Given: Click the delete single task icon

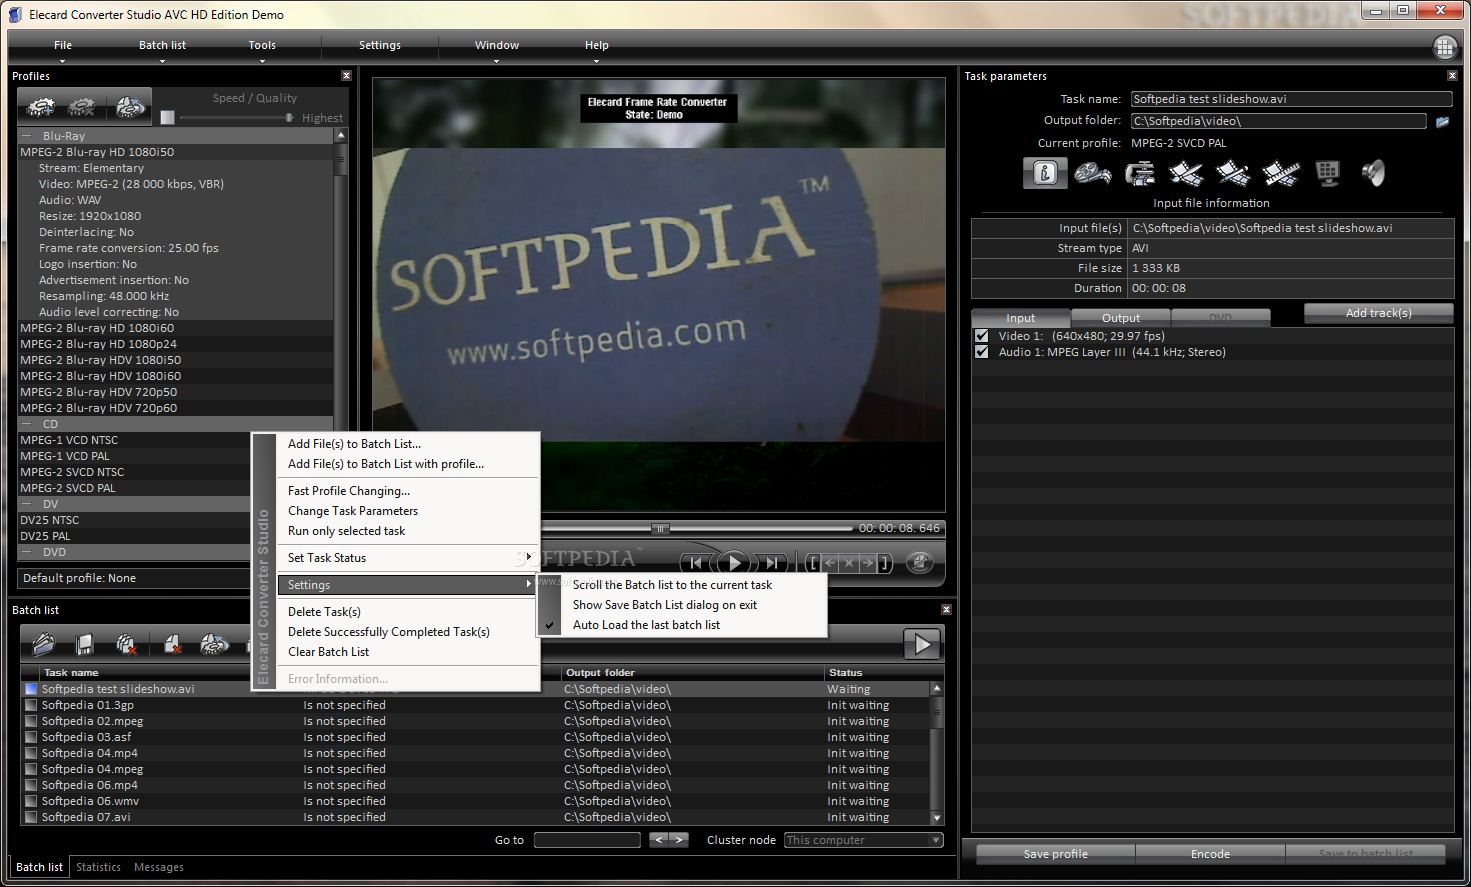Looking at the screenshot, I should [172, 644].
